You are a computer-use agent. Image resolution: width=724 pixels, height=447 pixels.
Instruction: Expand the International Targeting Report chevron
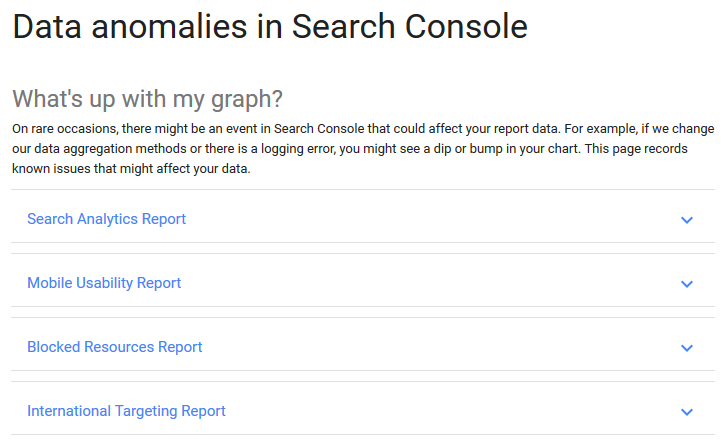pyautogui.click(x=687, y=412)
